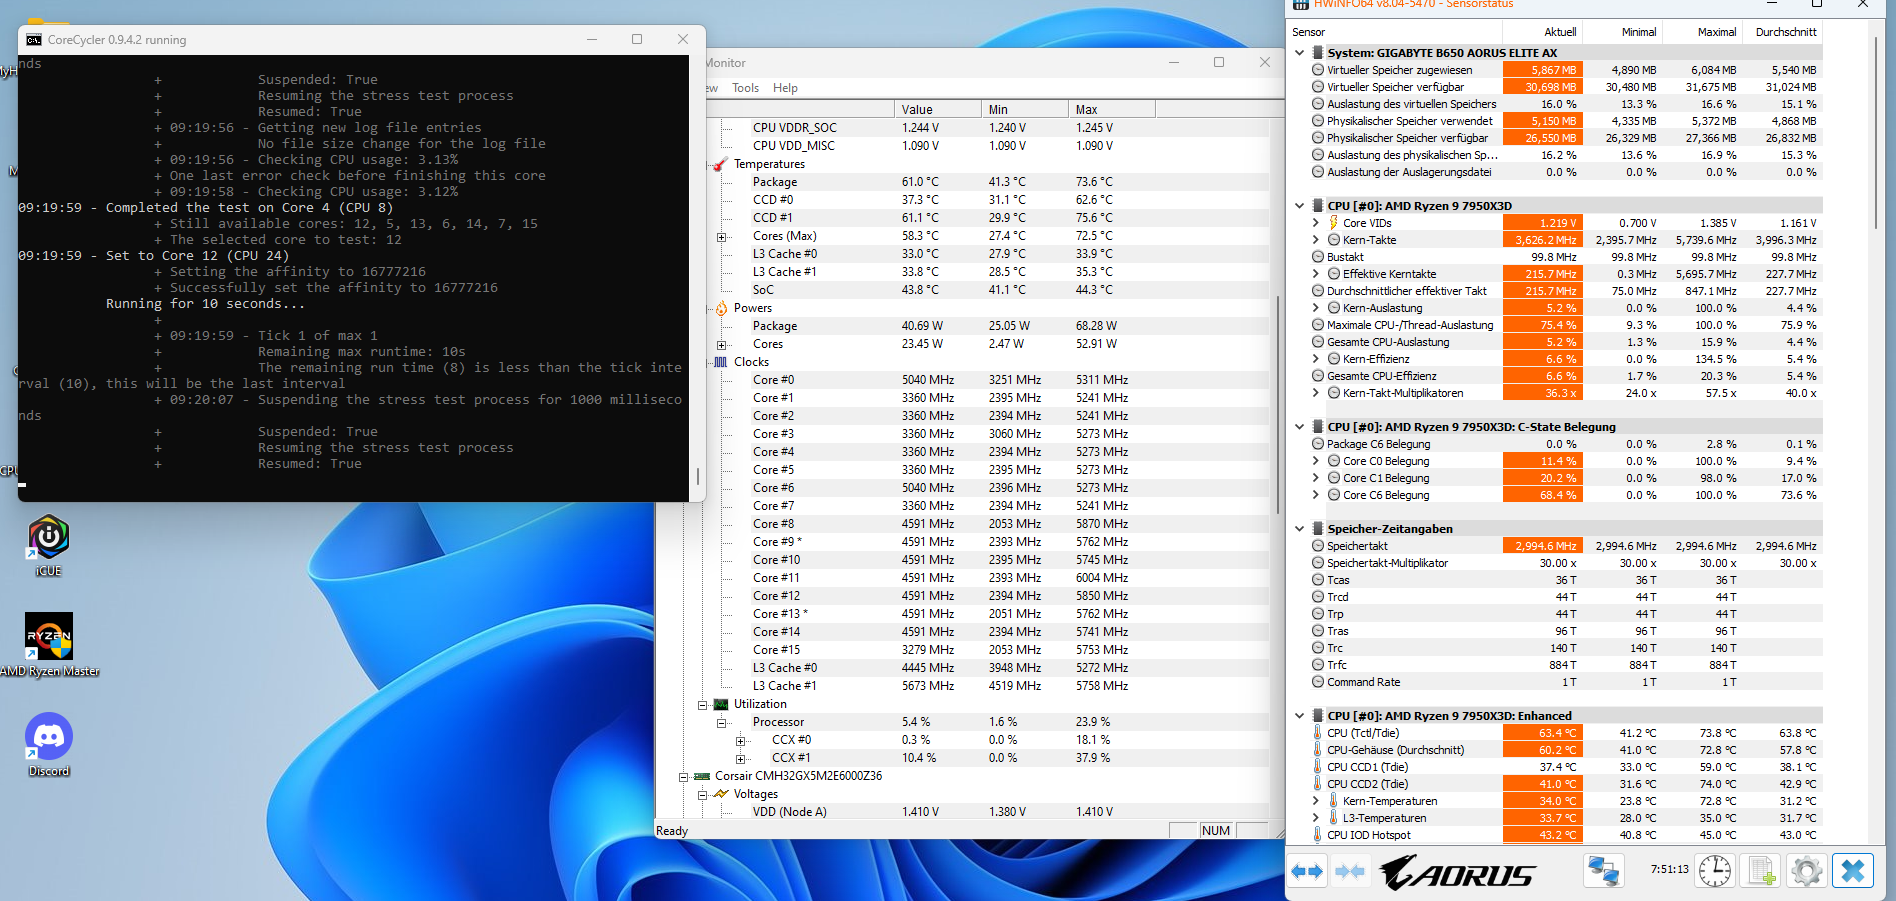Click the thermometer icon beside Temperatures in HWMonitor
The height and width of the screenshot is (901, 1896).
(x=720, y=164)
